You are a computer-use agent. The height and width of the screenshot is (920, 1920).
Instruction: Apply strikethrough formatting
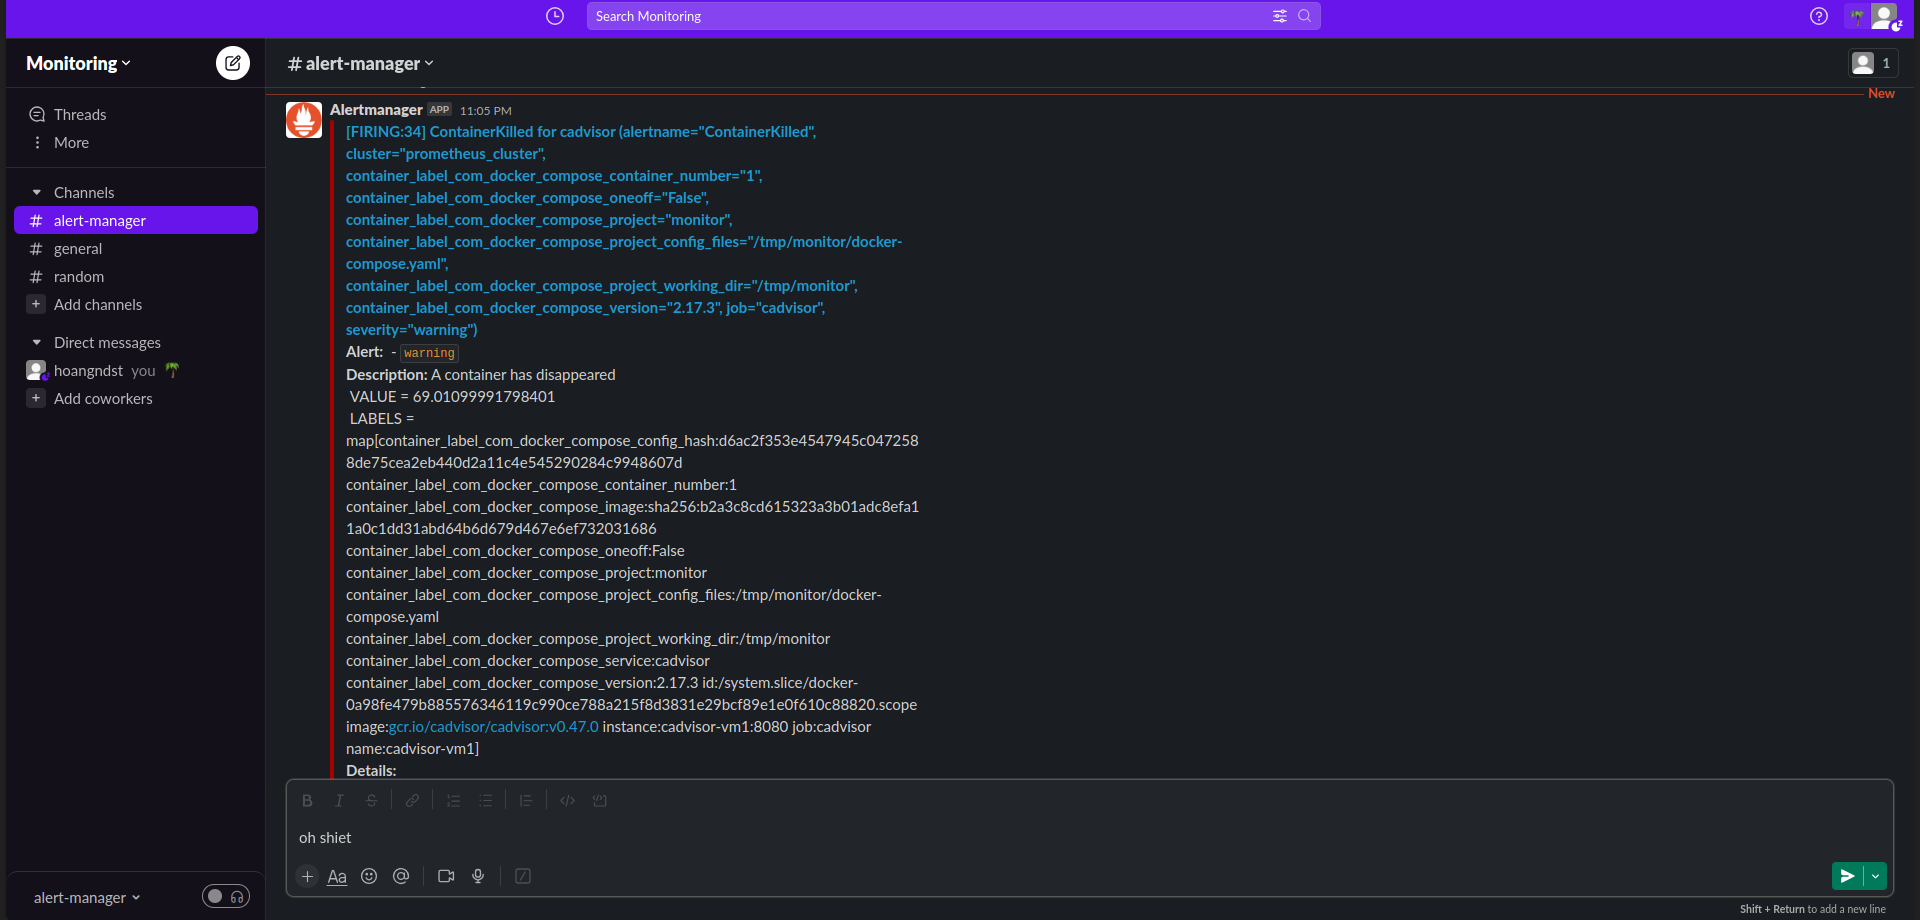pyautogui.click(x=371, y=801)
